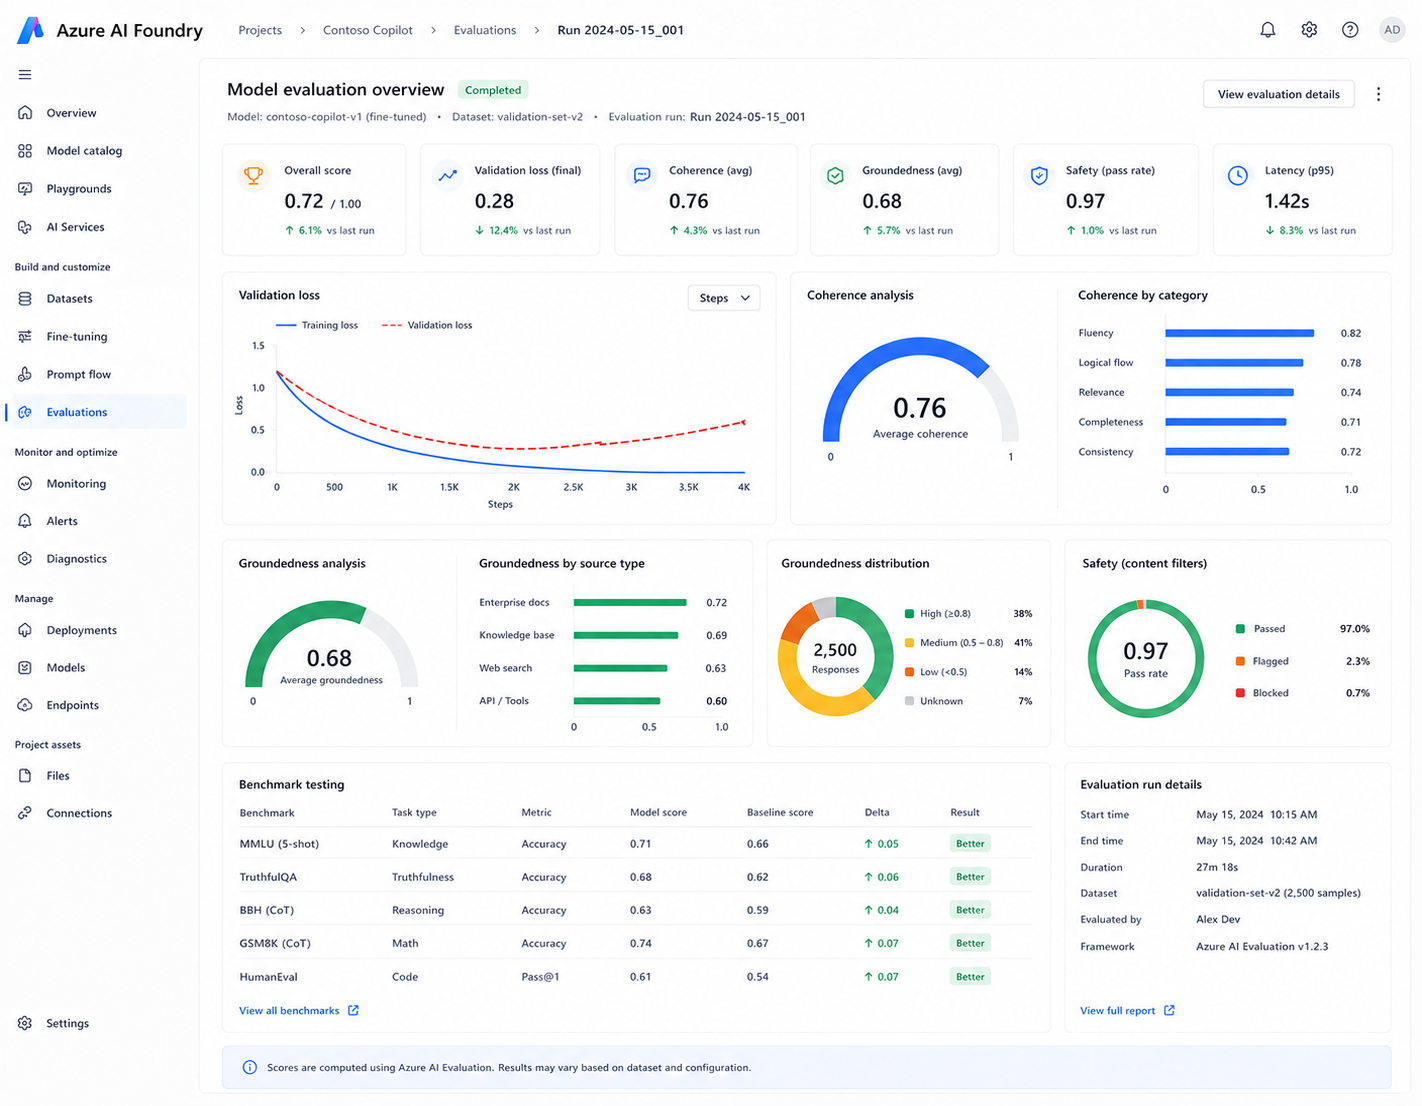The width and height of the screenshot is (1422, 1106).
Task: Click Evaluations breadcrumb
Action: 485,30
